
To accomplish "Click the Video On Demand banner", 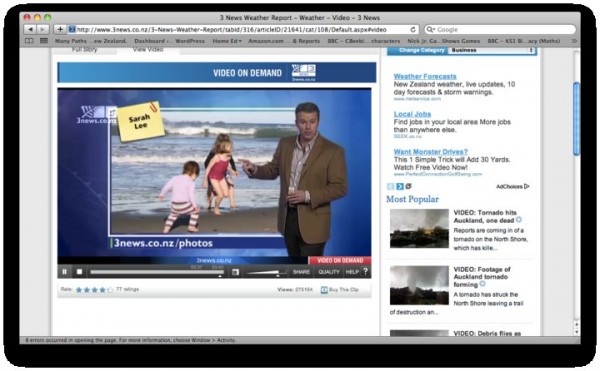I will [217, 72].
